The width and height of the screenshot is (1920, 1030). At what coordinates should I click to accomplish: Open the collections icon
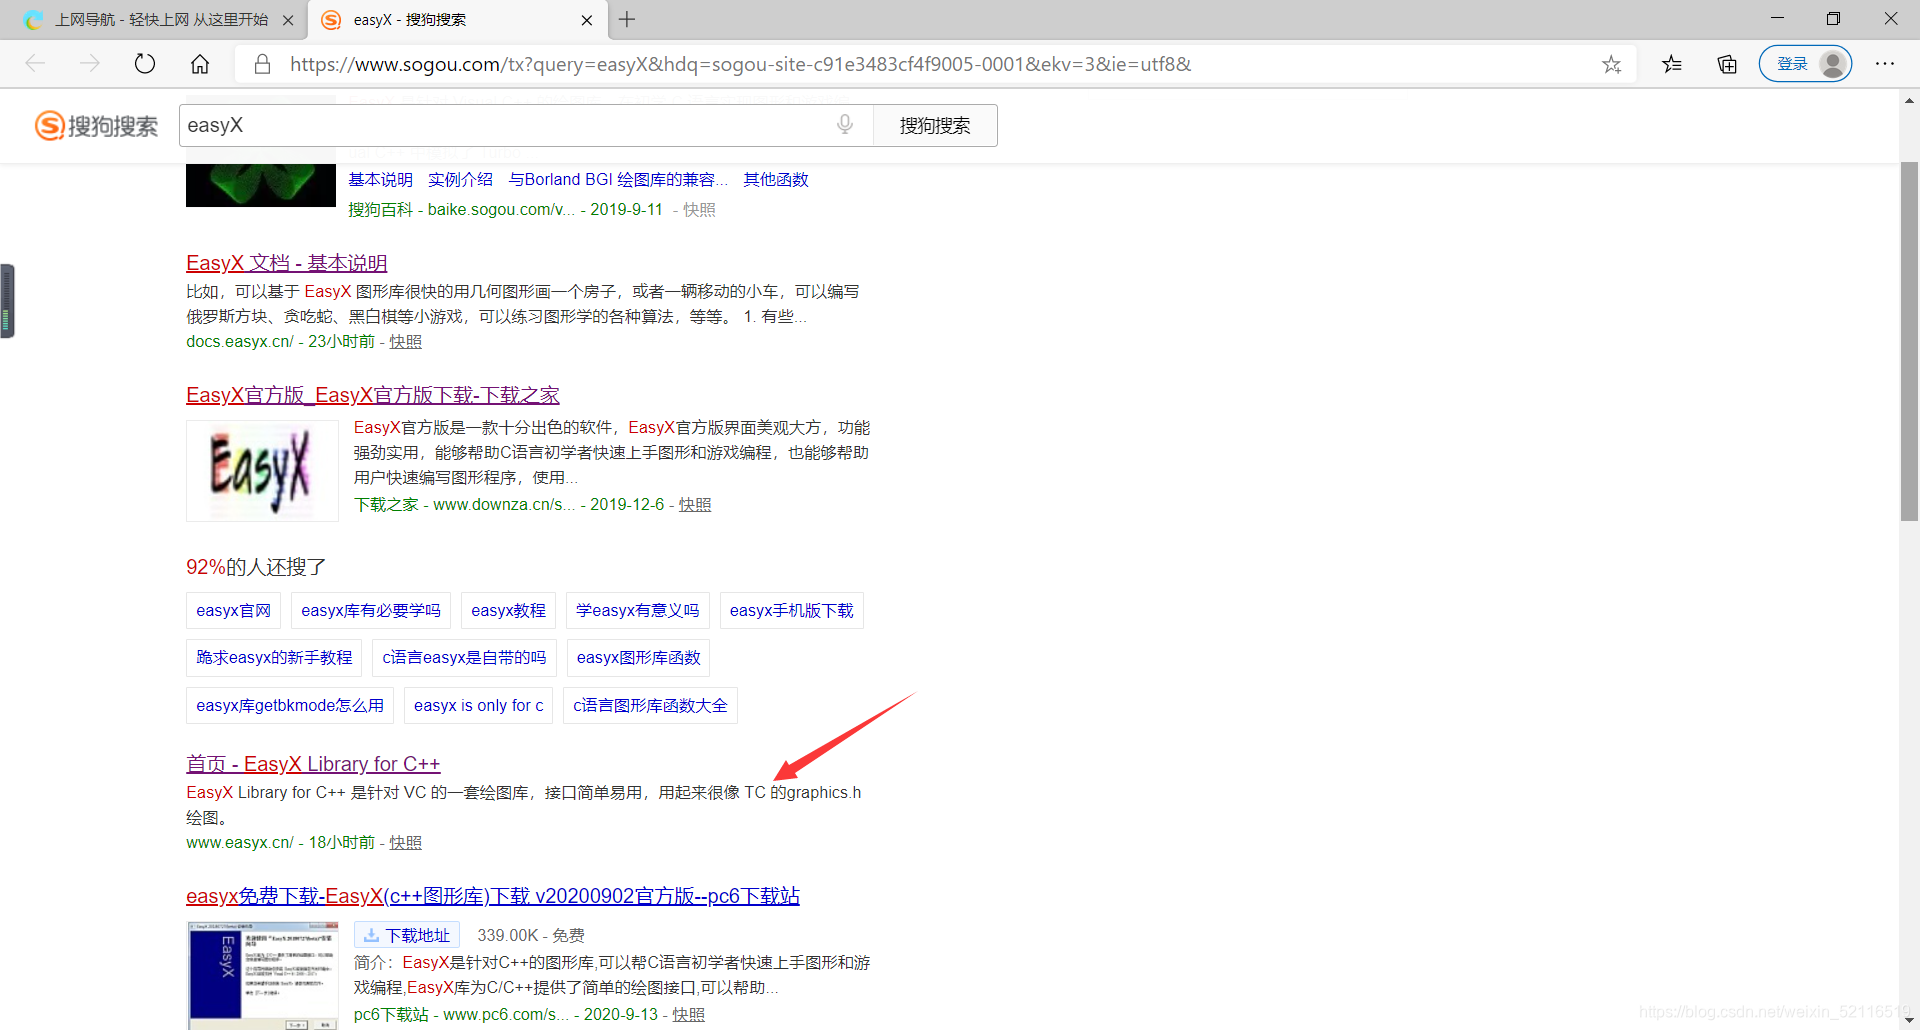click(1727, 64)
